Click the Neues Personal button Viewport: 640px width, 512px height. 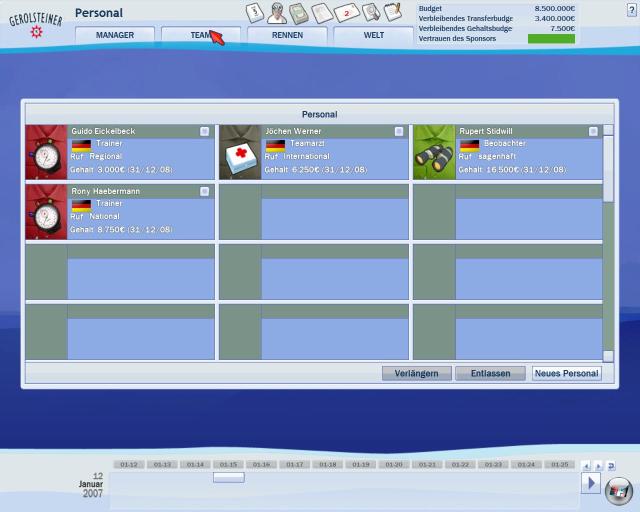[567, 373]
